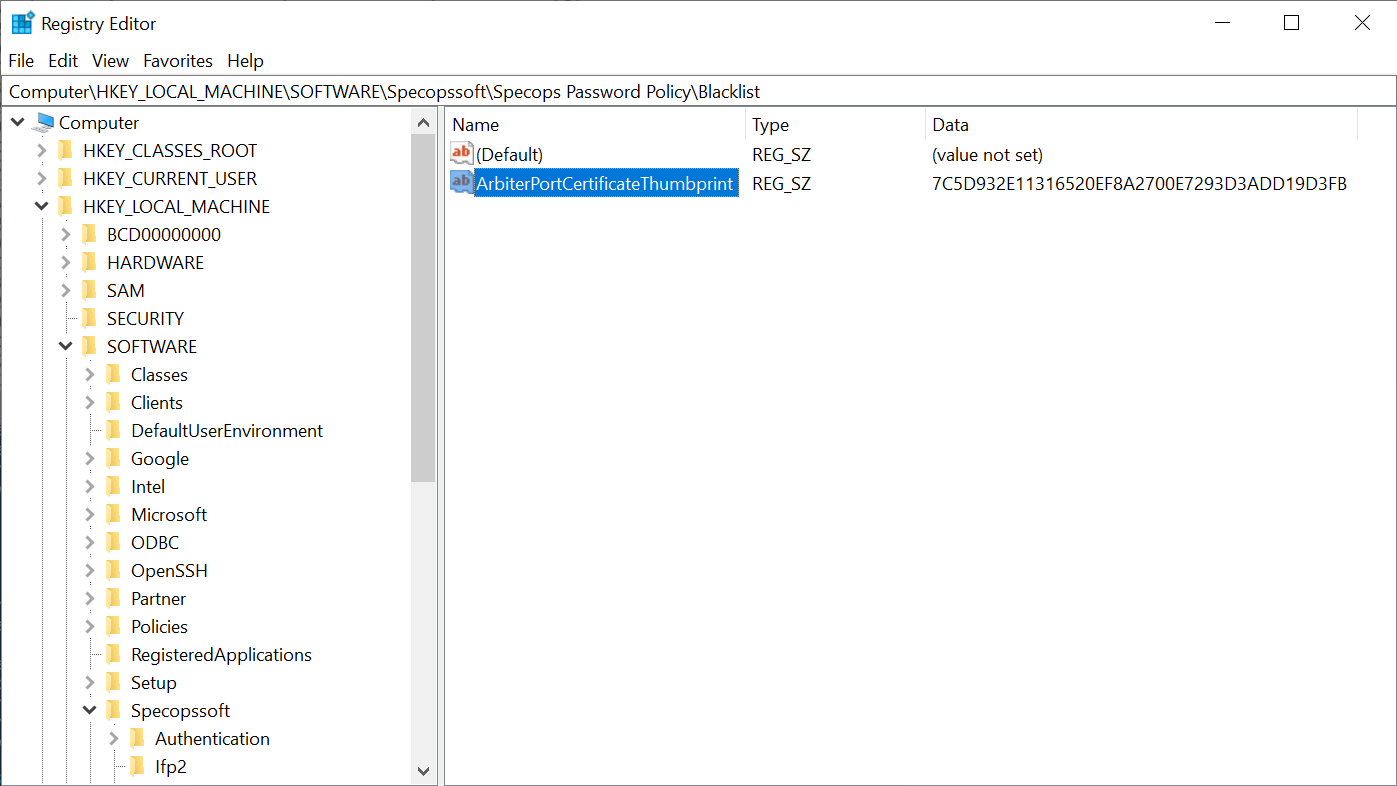This screenshot has width=1397, height=786.
Task: Expand the HKEY_CURRENT_USER hive
Action: point(41,179)
